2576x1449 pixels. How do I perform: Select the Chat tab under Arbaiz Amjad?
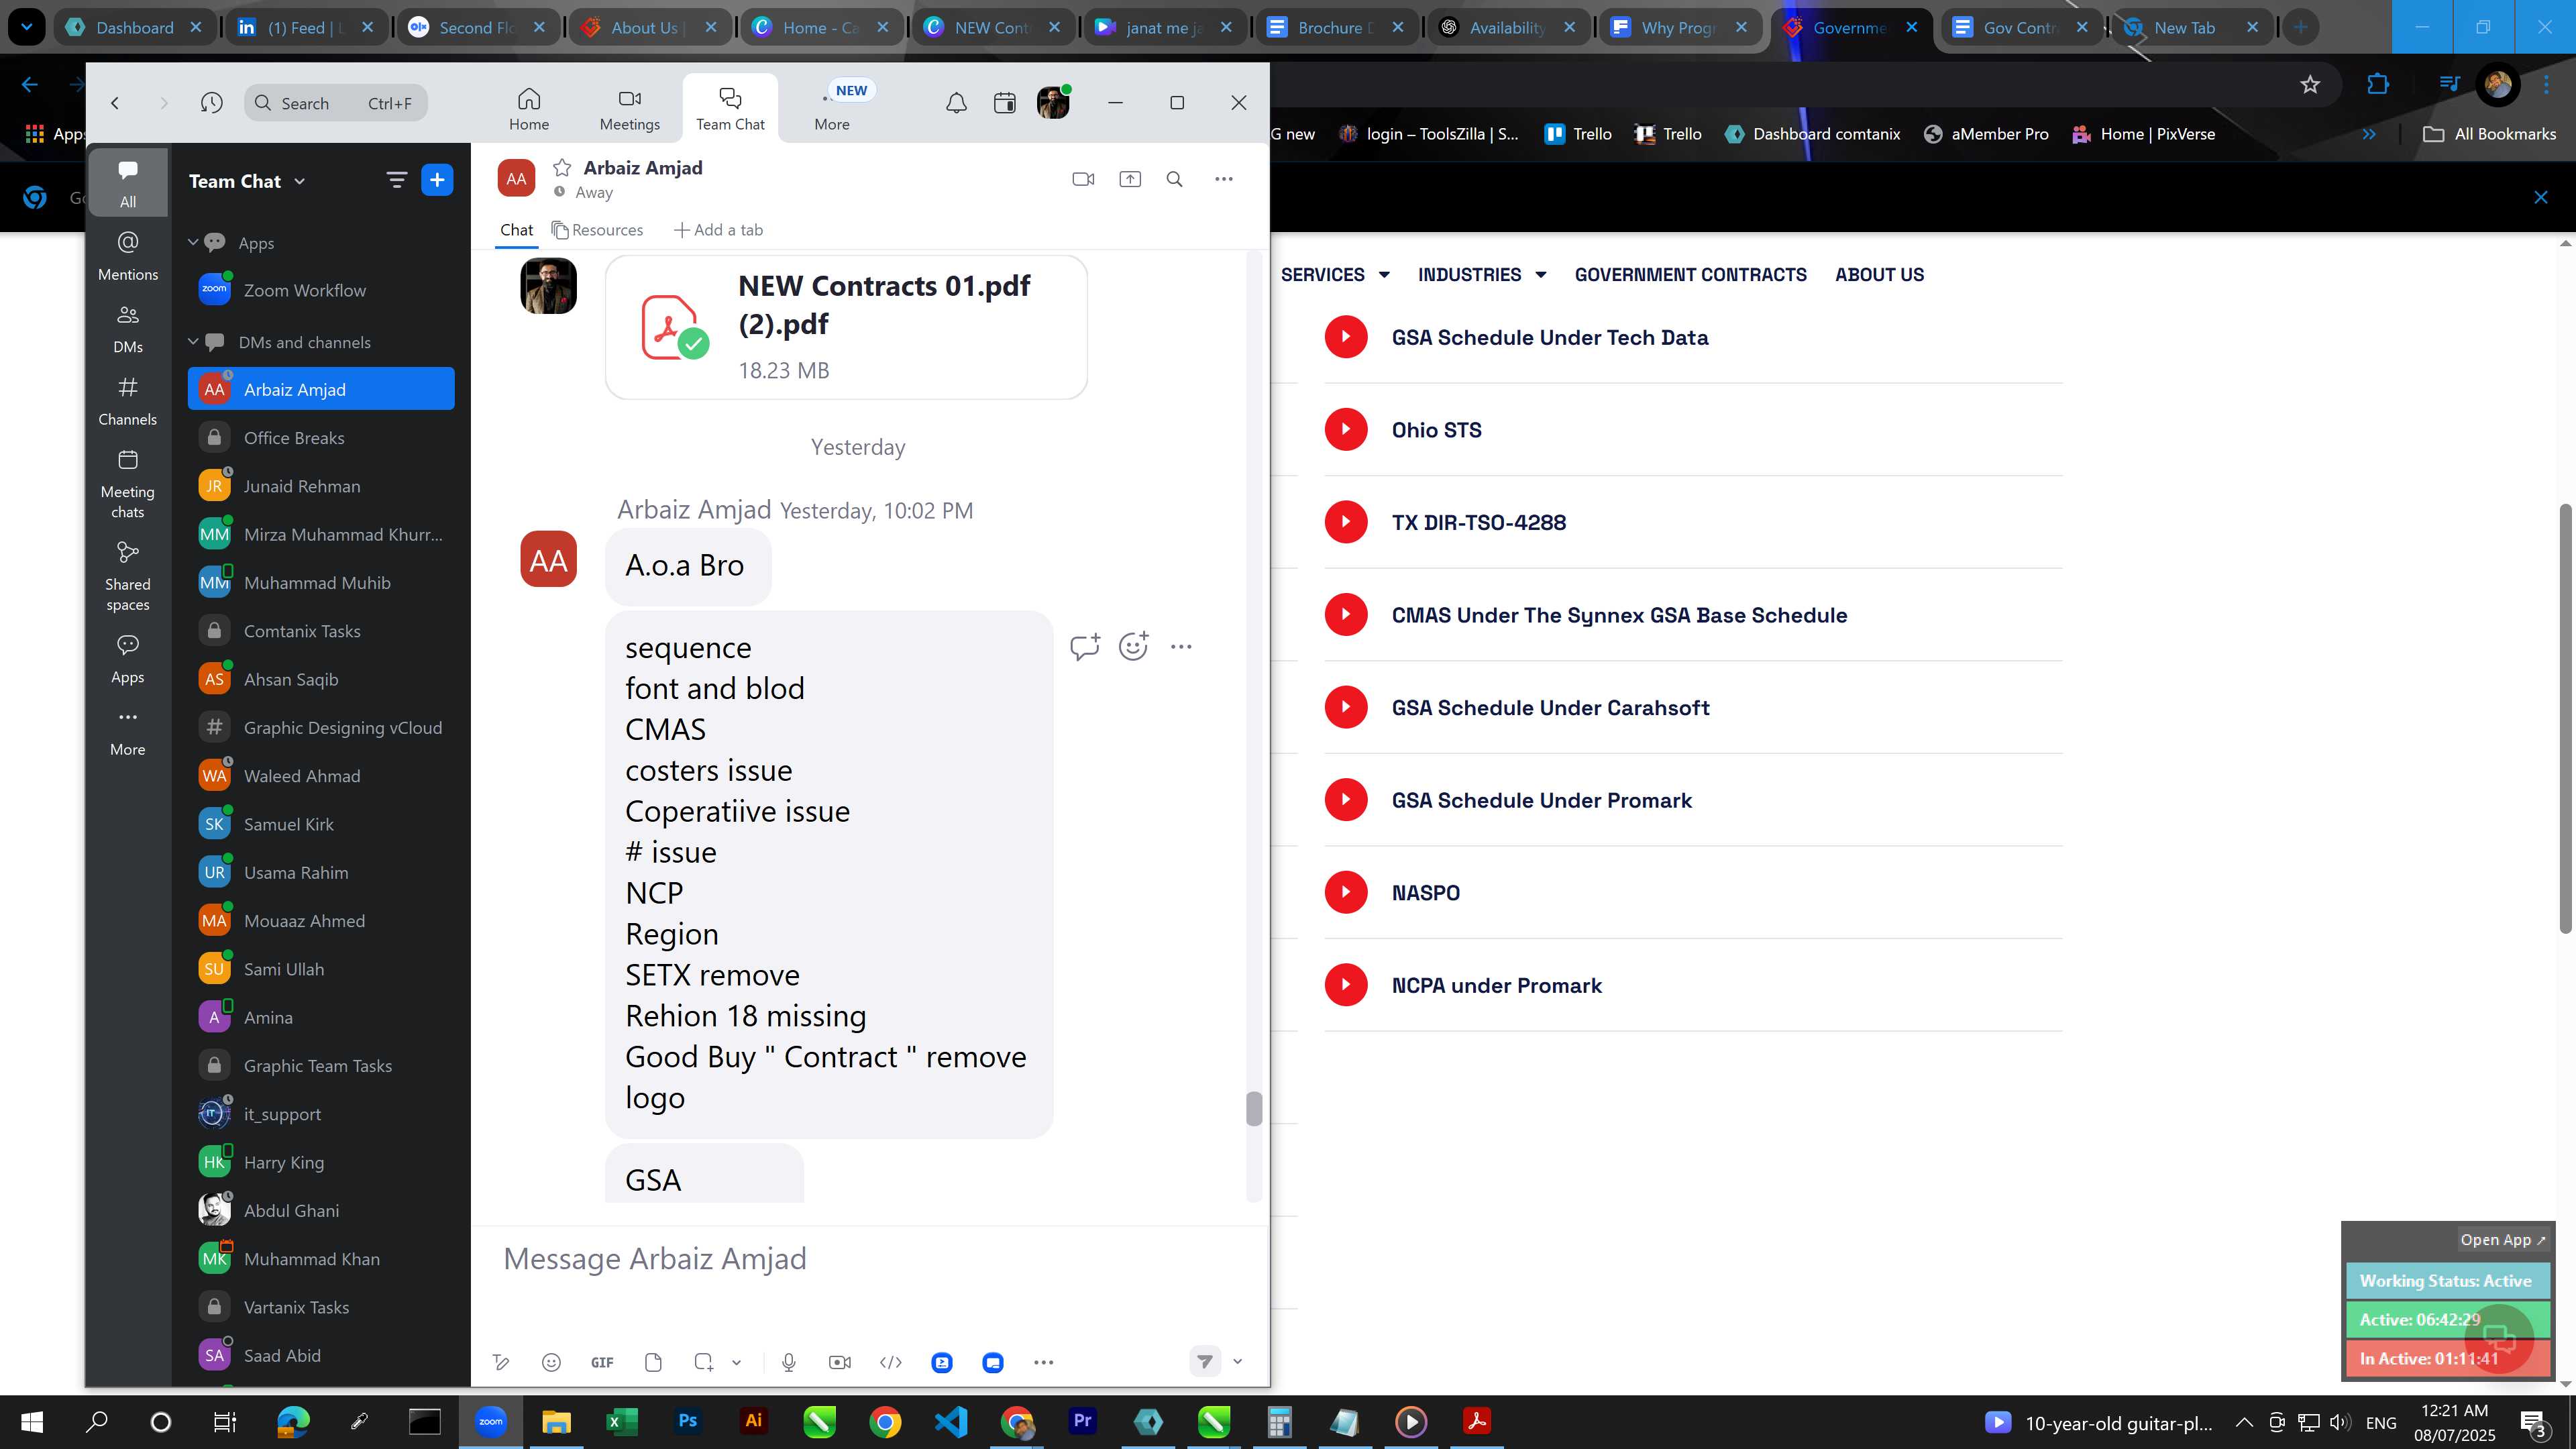tap(516, 230)
